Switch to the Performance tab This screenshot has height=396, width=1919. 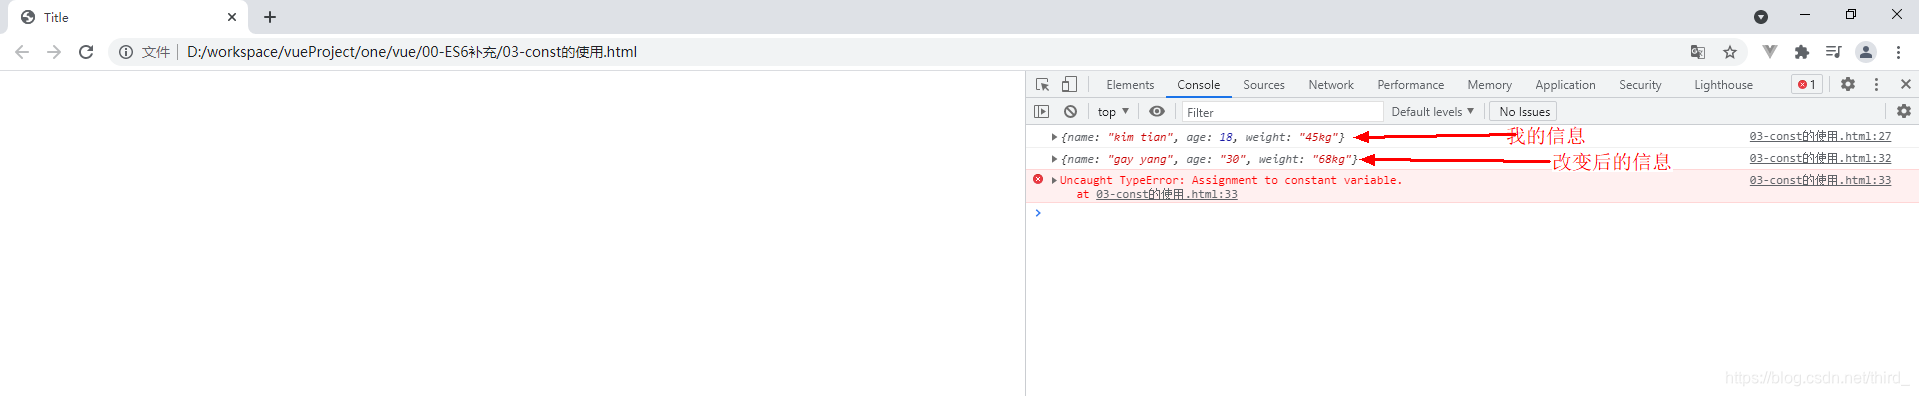point(1410,85)
